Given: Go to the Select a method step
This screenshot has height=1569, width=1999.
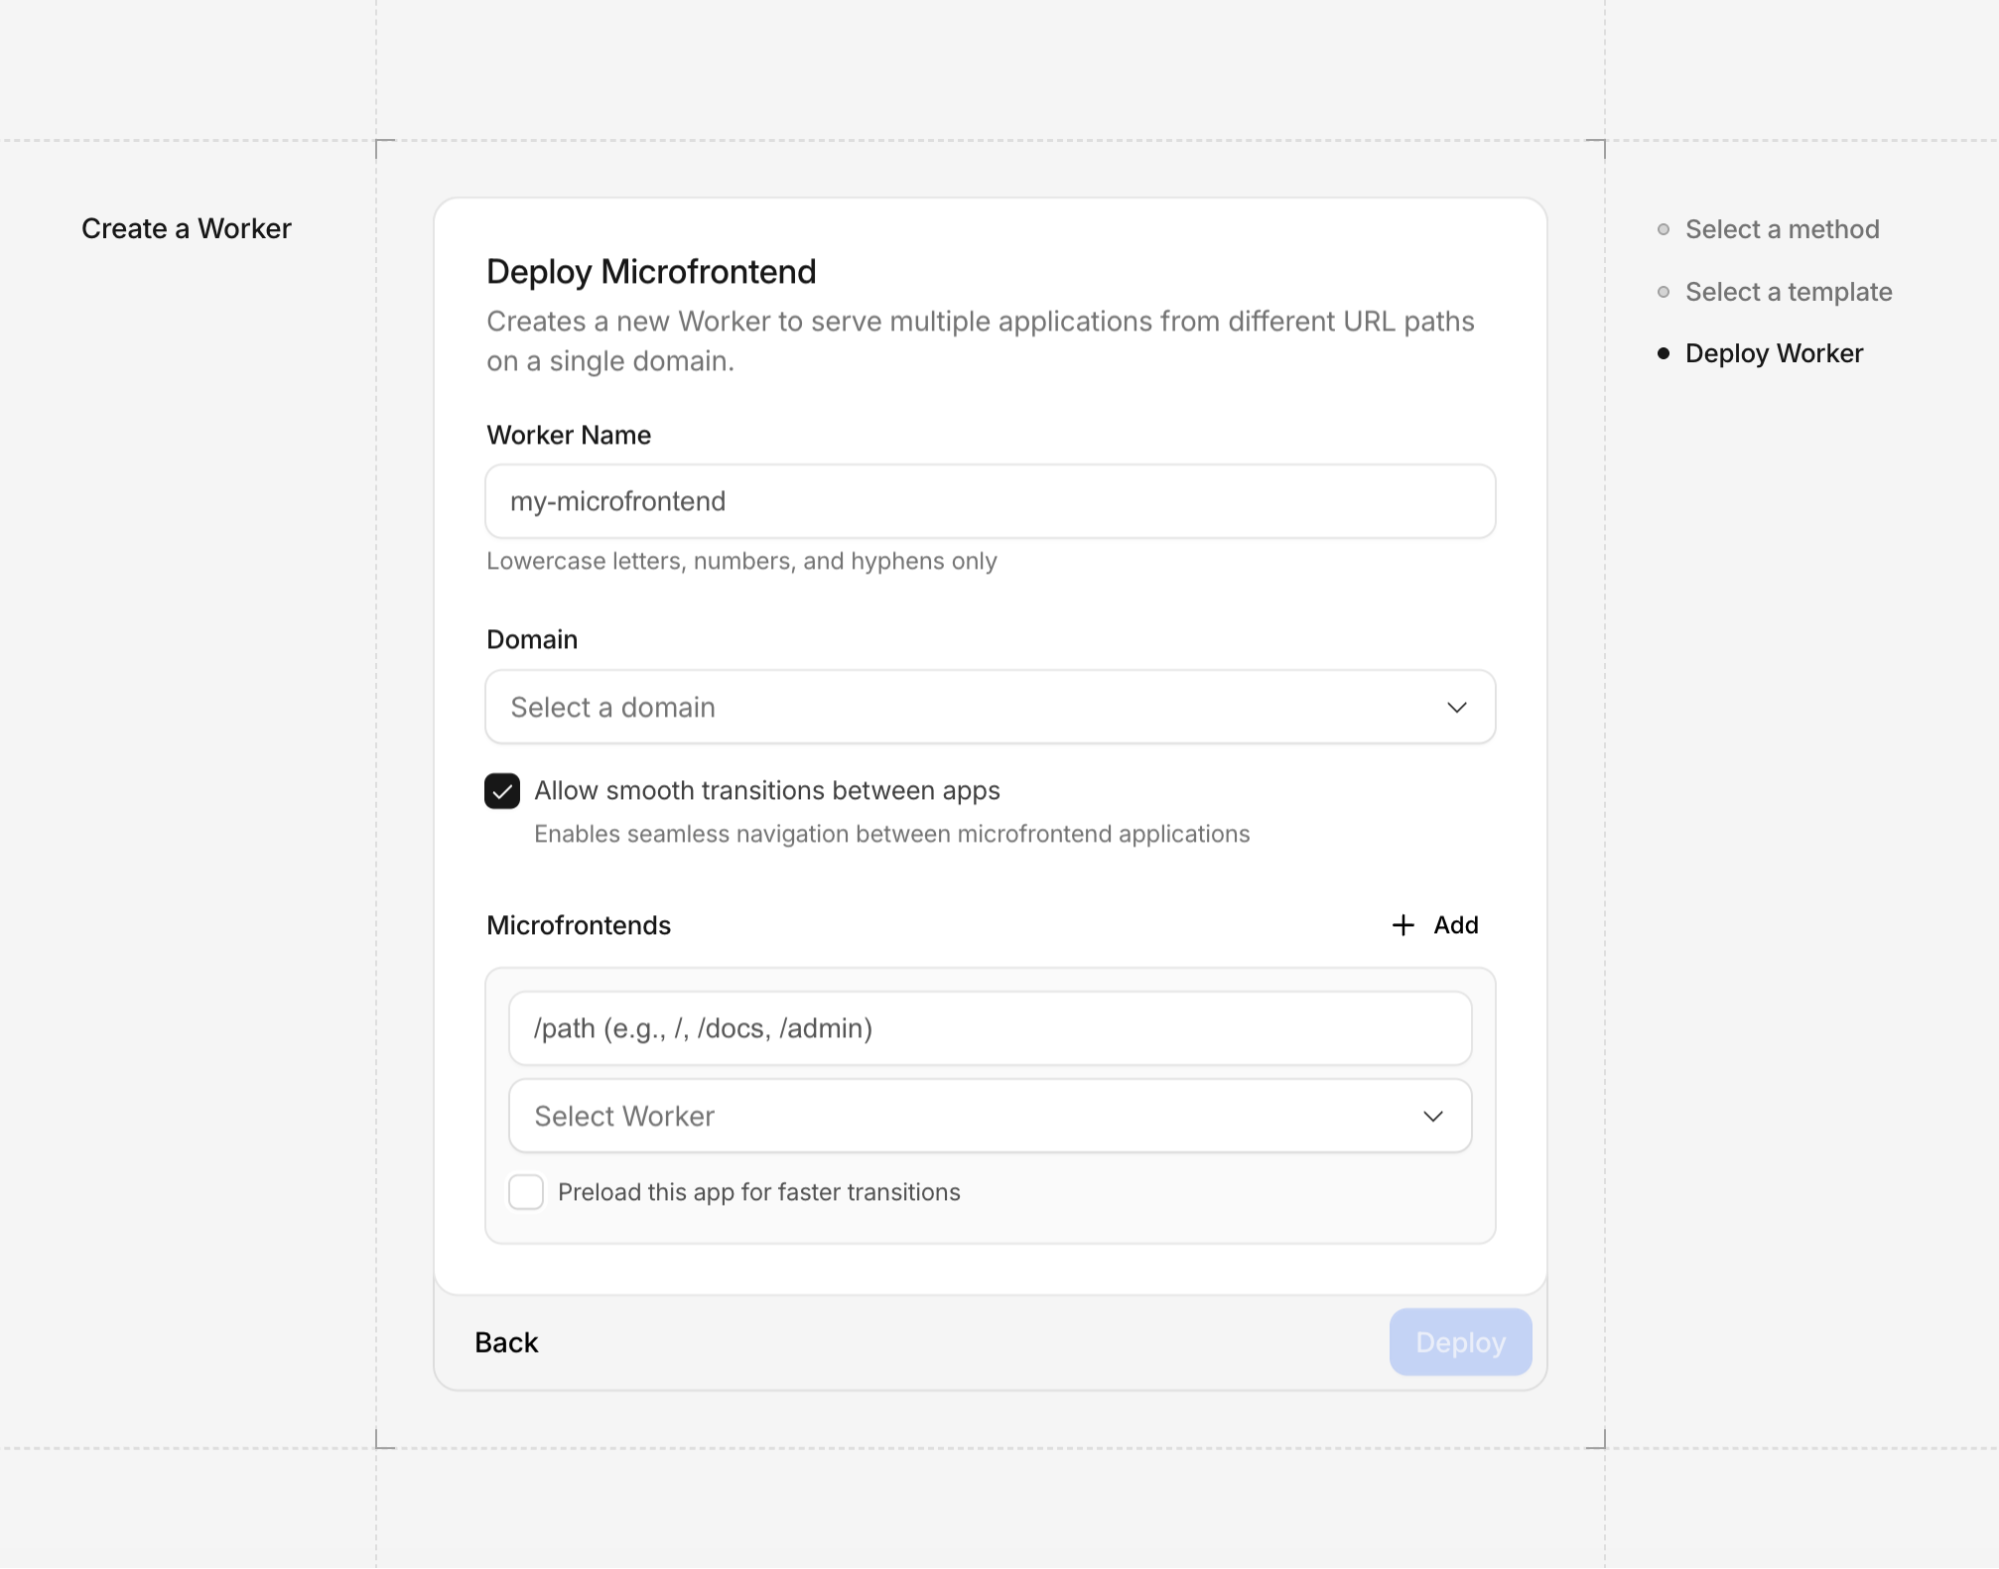Looking at the screenshot, I should click(1781, 229).
